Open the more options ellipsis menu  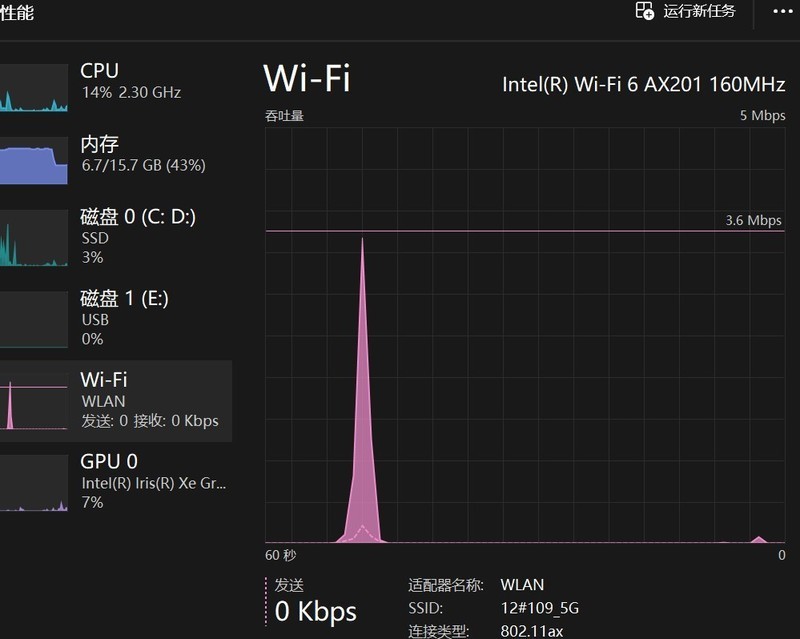[783, 11]
